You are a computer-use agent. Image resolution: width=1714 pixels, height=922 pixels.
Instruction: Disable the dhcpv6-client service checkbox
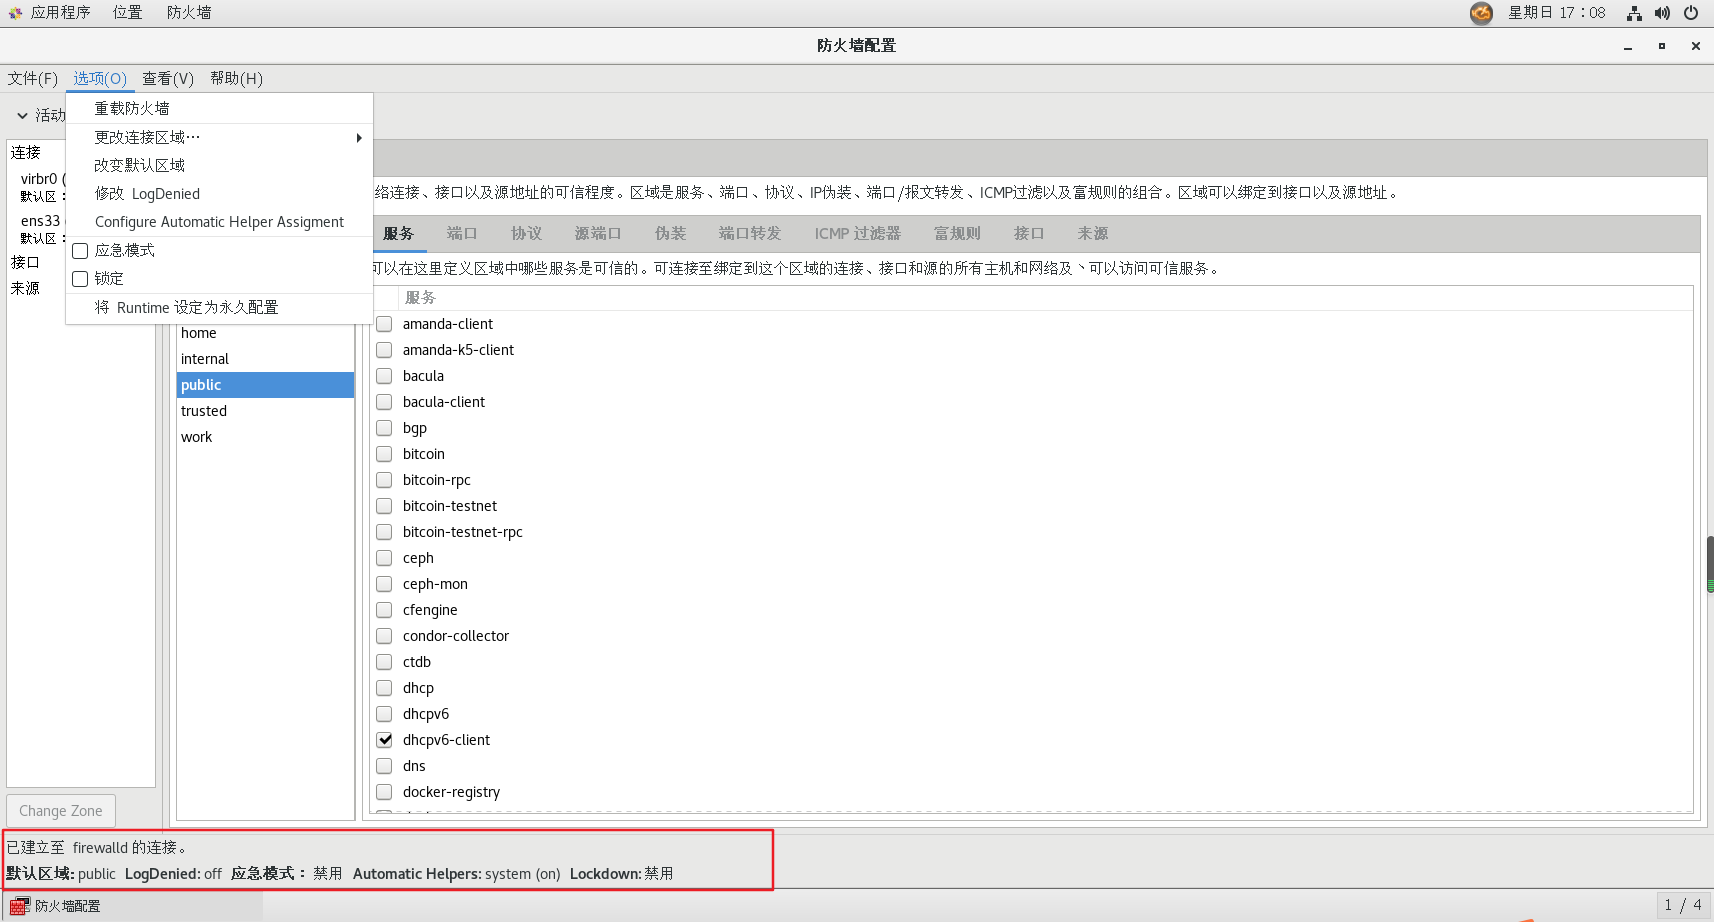click(x=384, y=740)
